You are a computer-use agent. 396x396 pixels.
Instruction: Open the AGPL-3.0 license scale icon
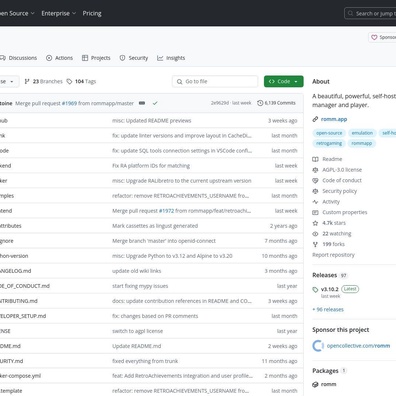click(315, 170)
